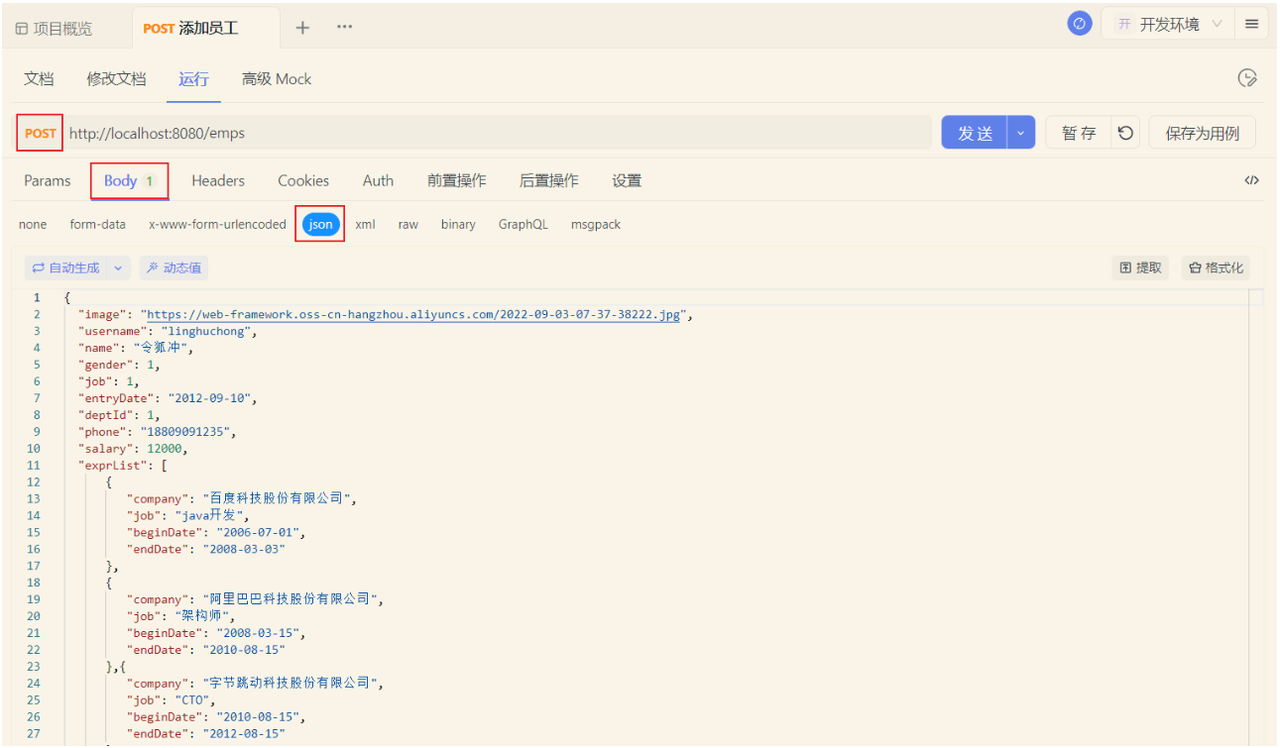This screenshot has width=1280, height=748.
Task: Open the hamburger menu at top right
Action: tap(1251, 24)
